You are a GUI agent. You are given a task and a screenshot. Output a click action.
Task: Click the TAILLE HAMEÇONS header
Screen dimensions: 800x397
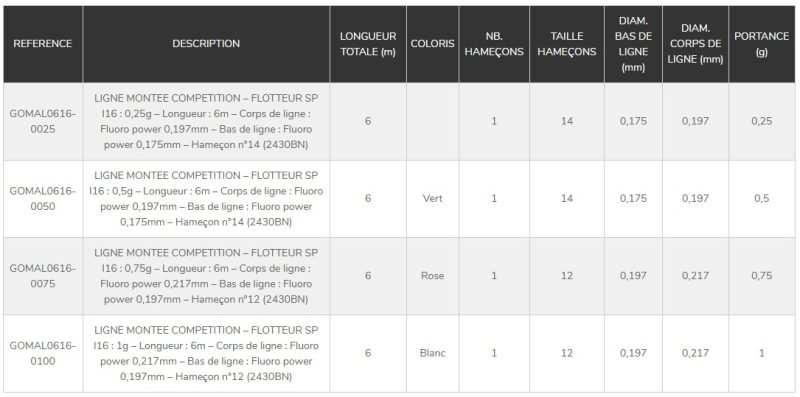pos(567,44)
